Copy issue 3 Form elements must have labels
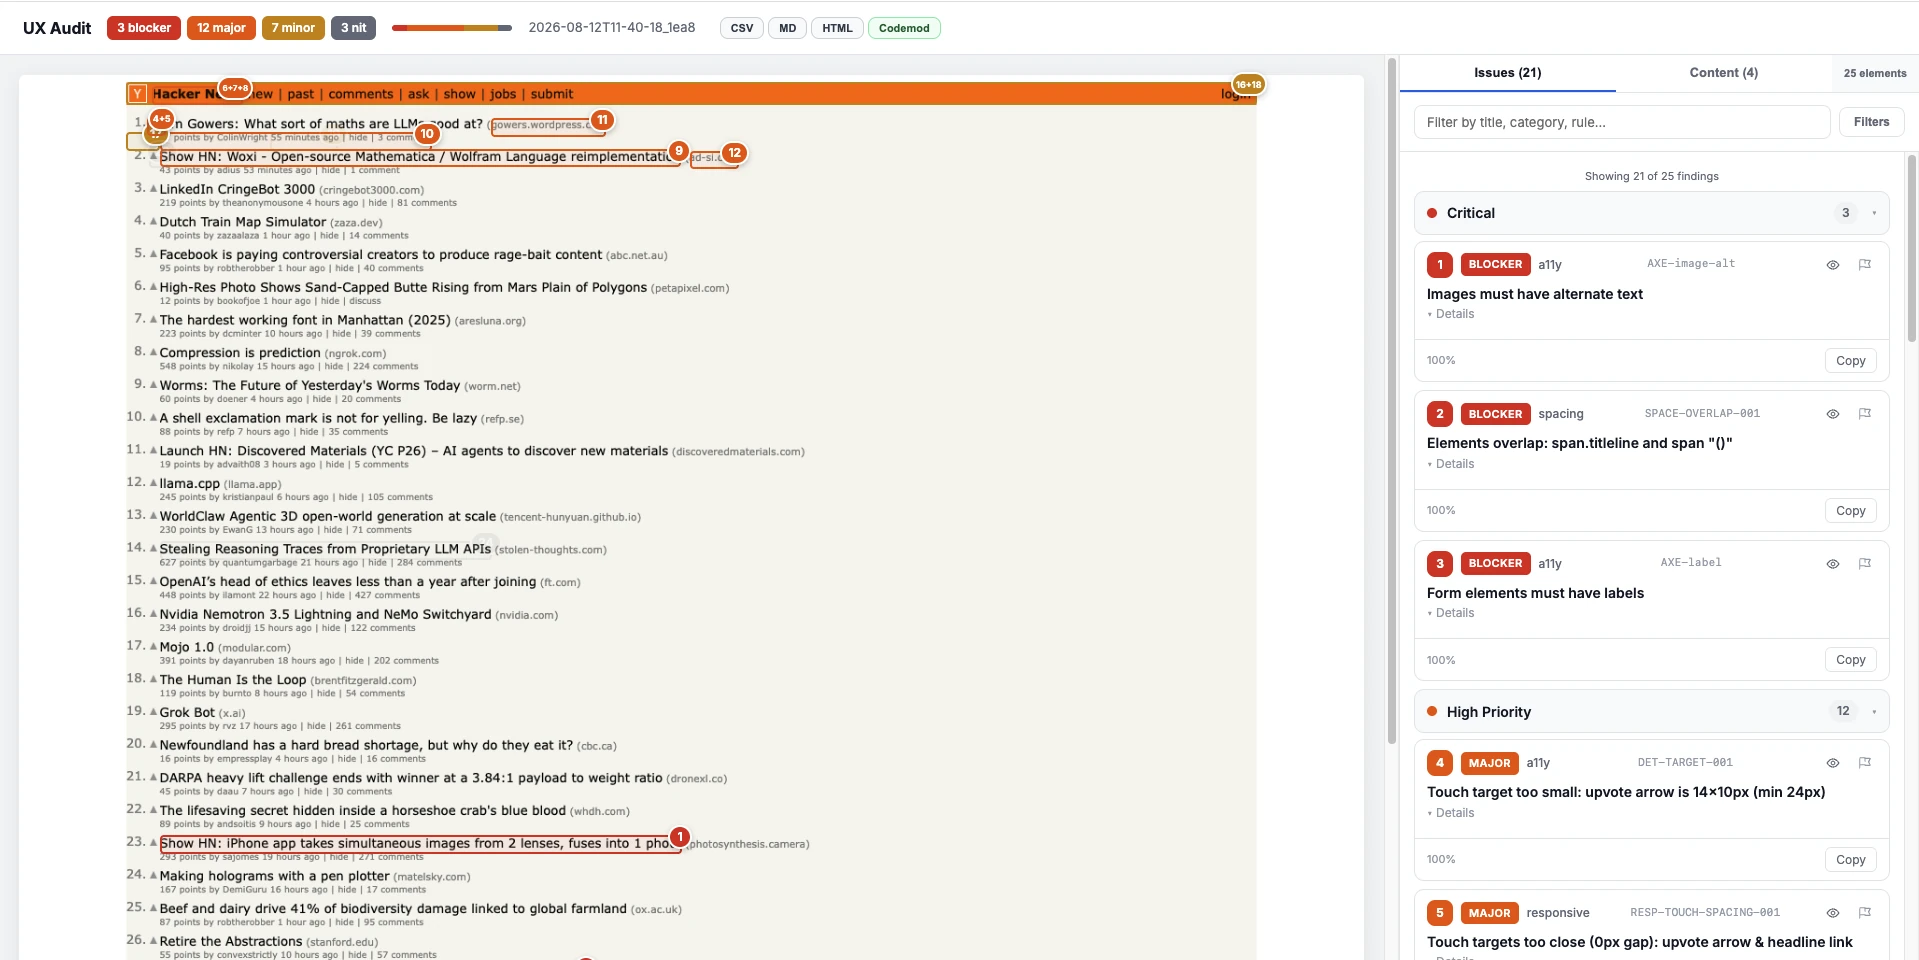 point(1850,660)
